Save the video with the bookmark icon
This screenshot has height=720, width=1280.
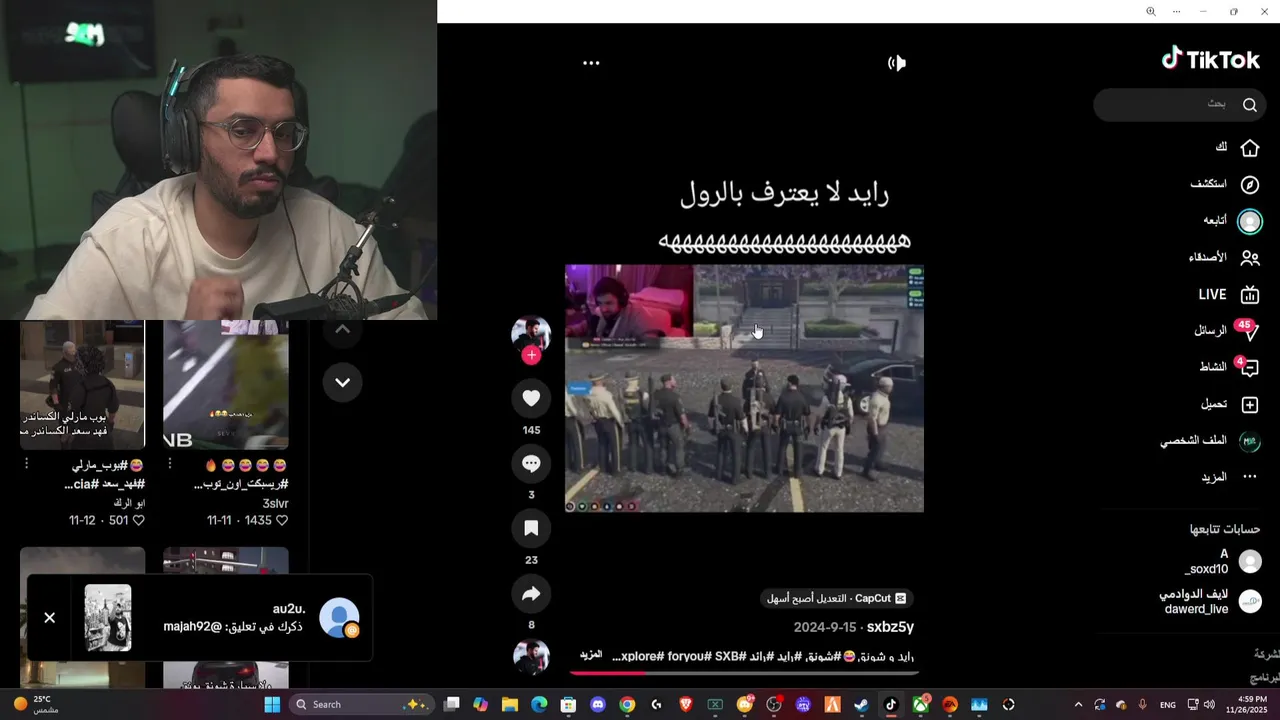coord(531,528)
